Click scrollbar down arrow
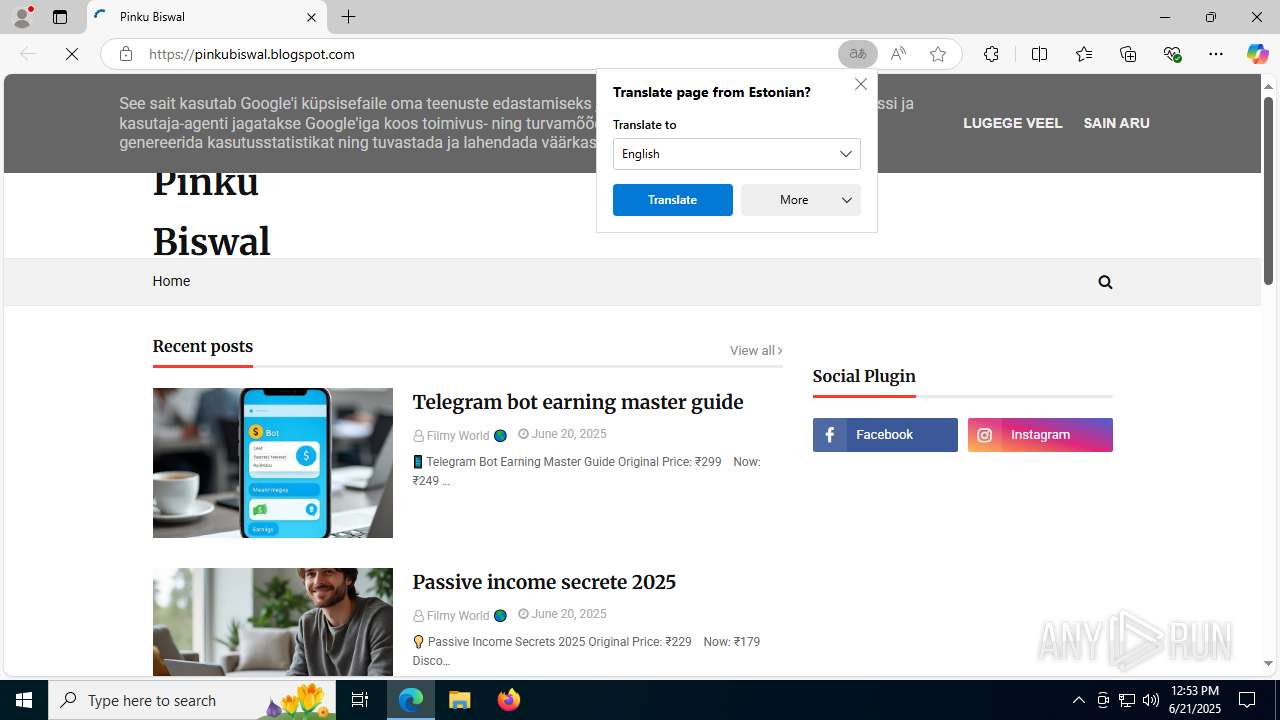Screen dimensions: 1280x720 click(1268, 663)
